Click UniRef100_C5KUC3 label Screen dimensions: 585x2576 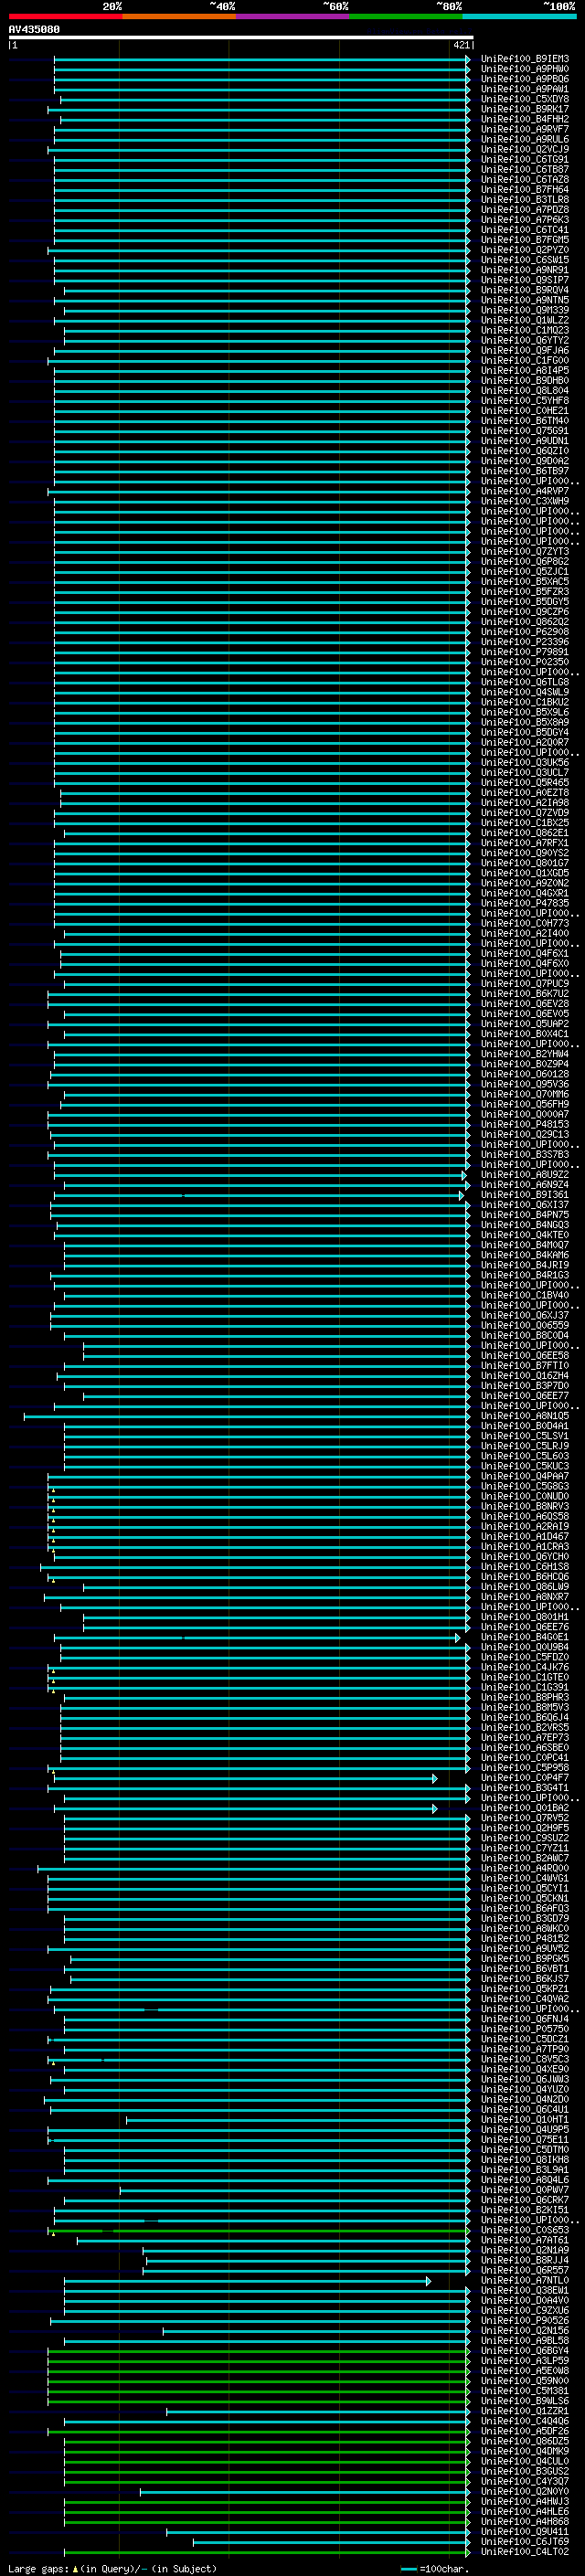coord(525,1465)
